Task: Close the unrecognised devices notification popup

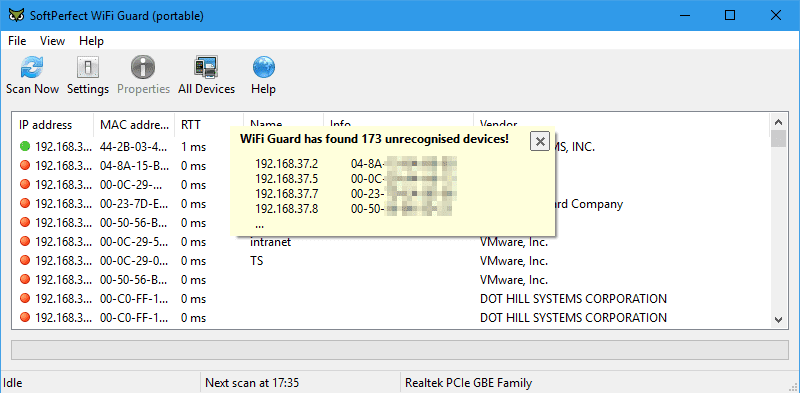Action: point(540,141)
